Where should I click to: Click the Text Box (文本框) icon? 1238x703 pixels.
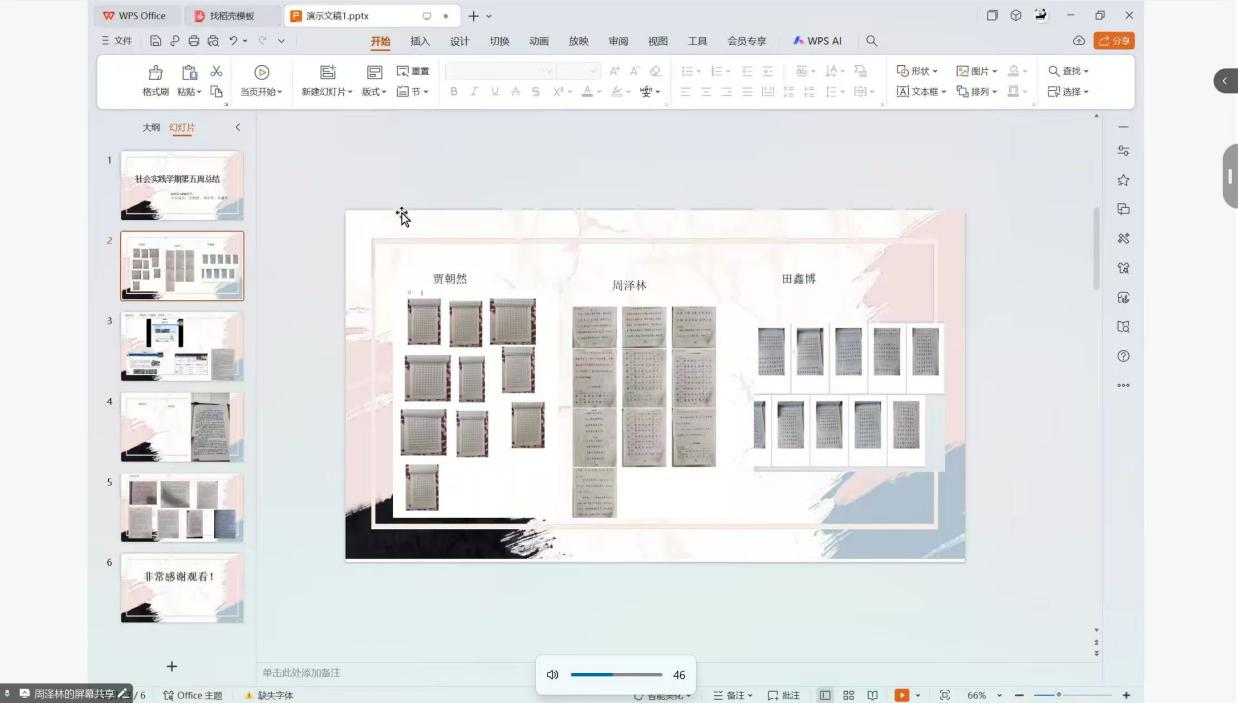(x=903, y=92)
